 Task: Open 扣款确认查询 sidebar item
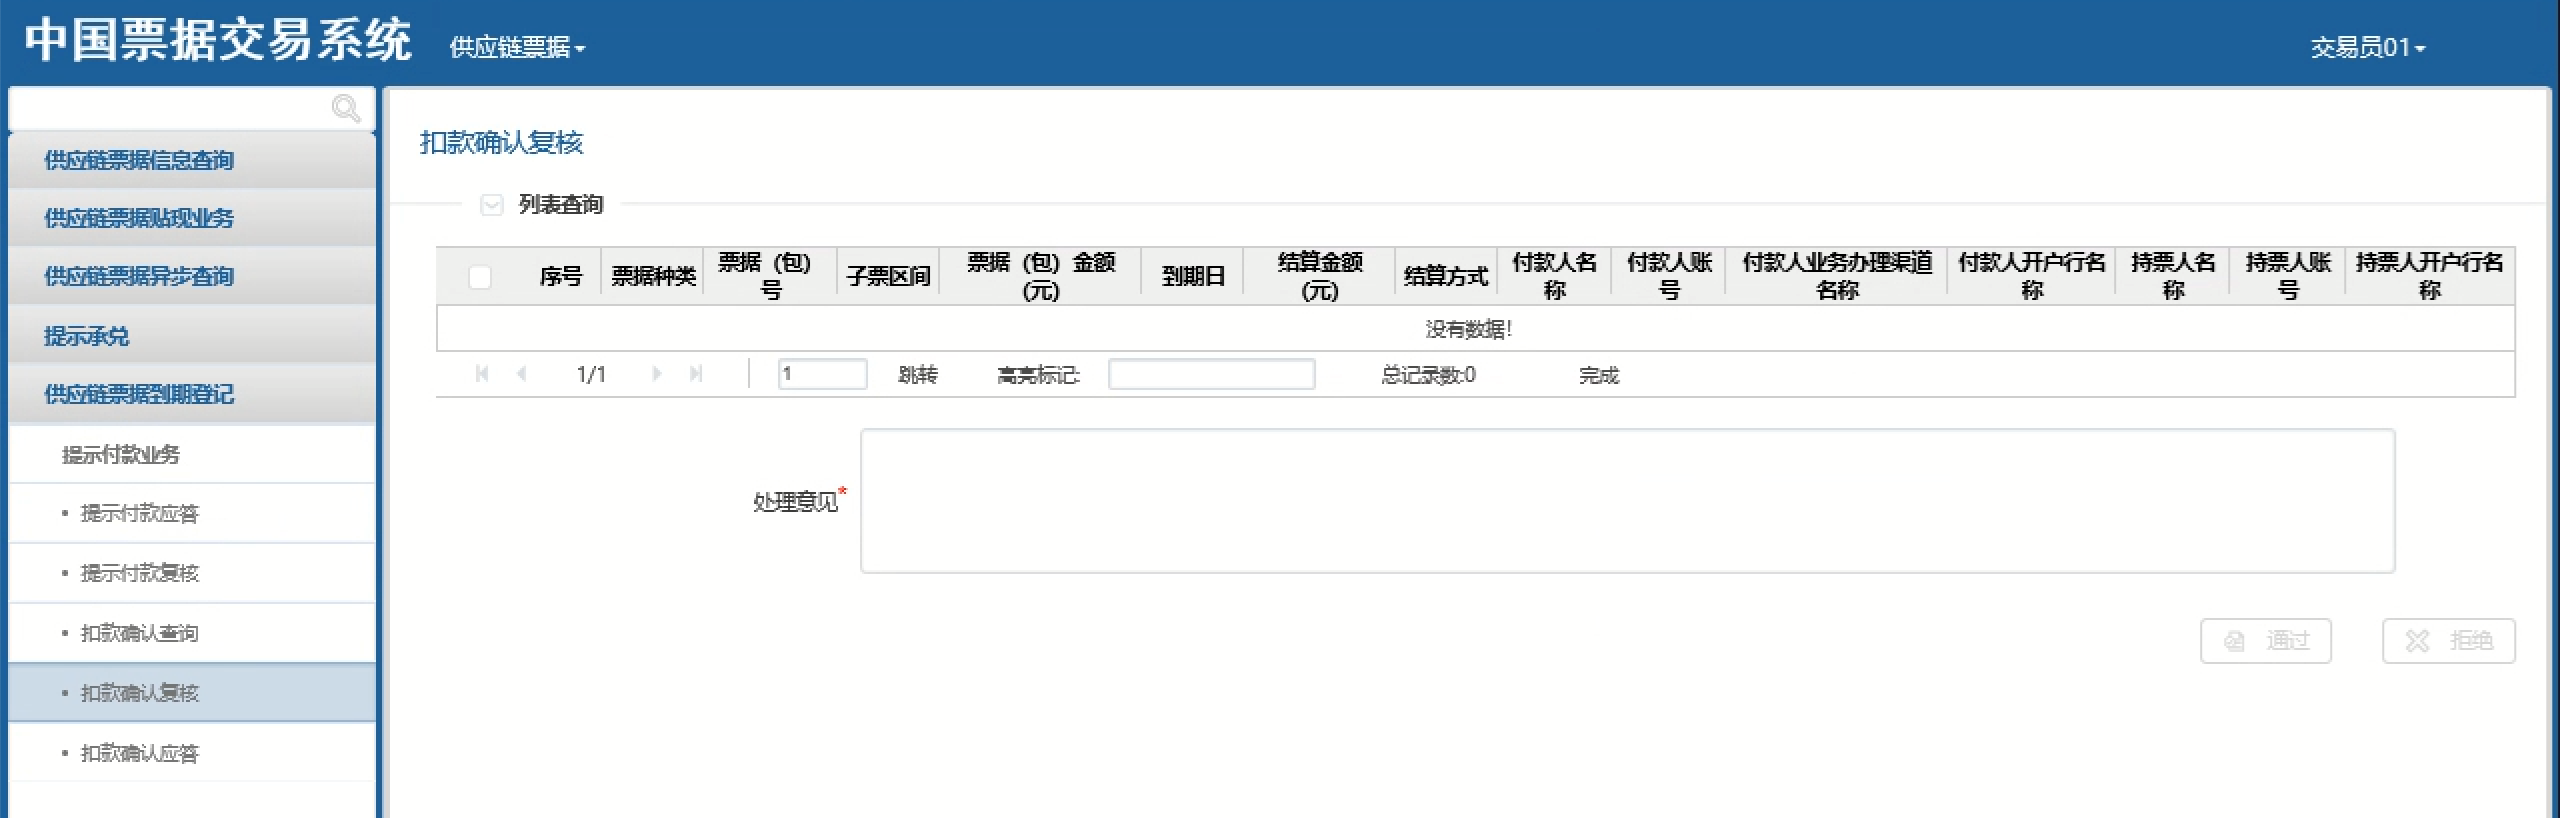pyautogui.click(x=192, y=633)
